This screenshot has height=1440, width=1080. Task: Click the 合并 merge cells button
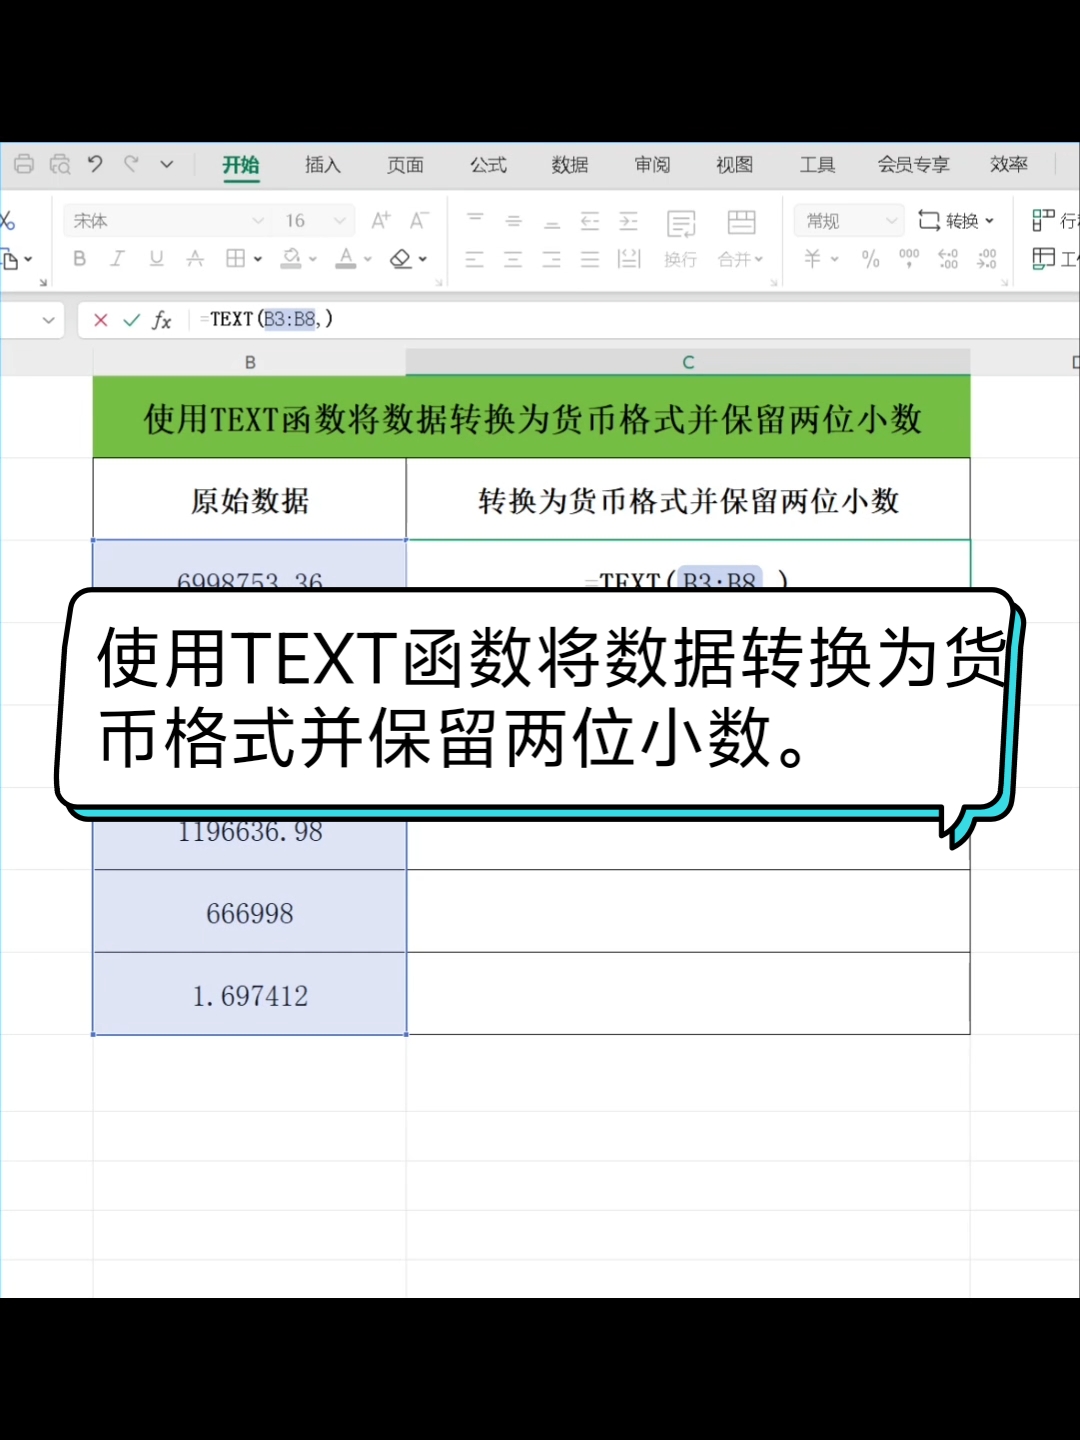[741, 238]
